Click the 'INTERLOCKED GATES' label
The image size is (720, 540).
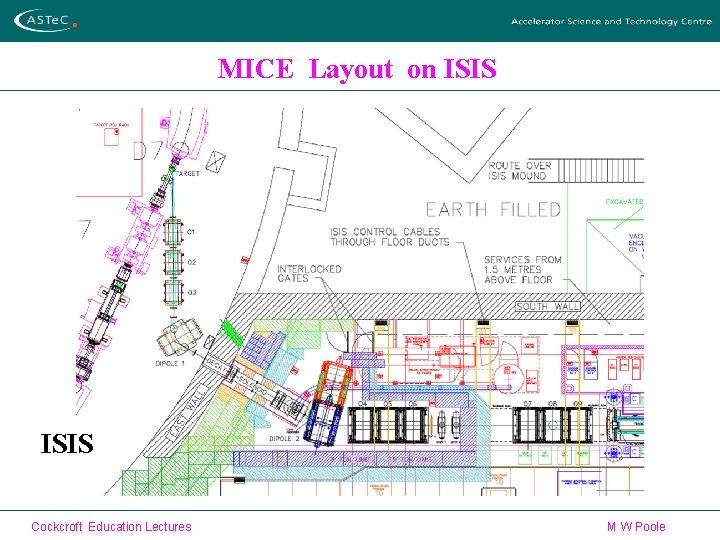(x=309, y=274)
